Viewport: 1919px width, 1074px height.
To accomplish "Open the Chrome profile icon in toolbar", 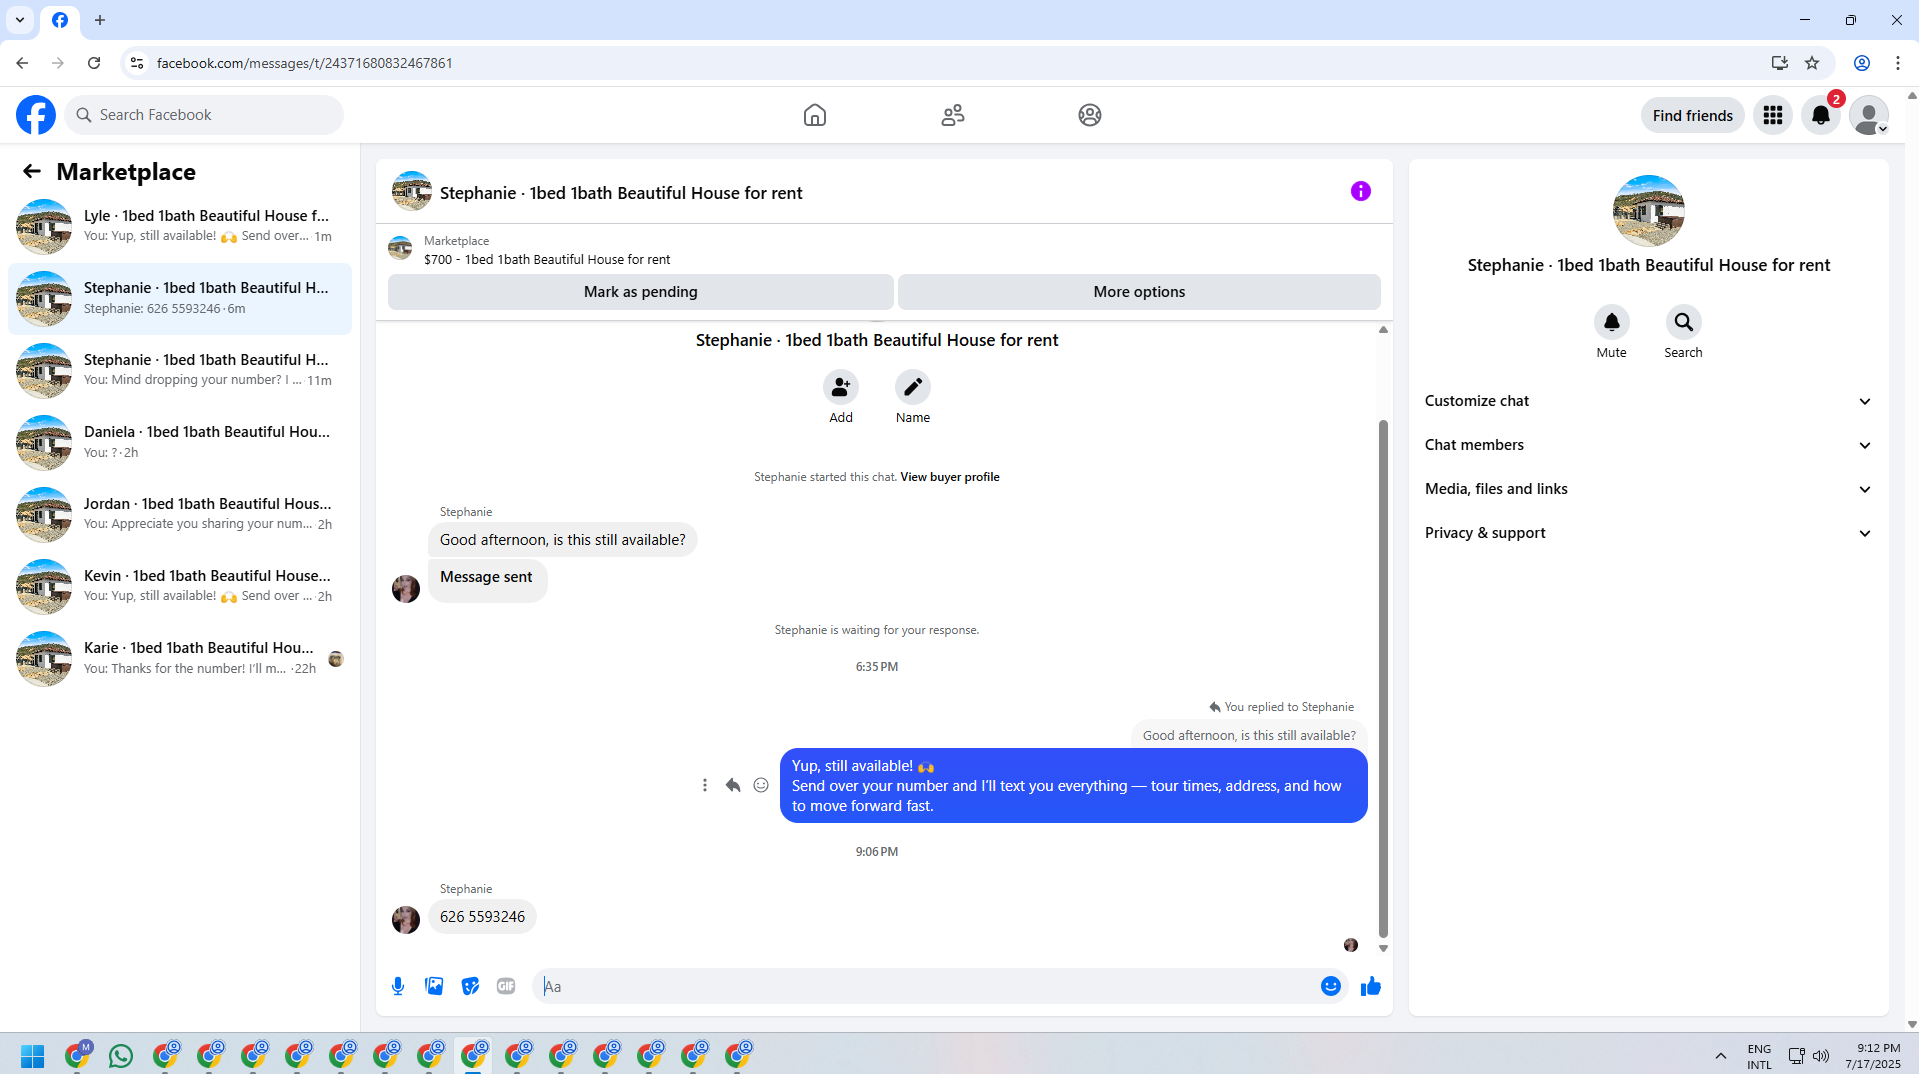I will [x=1862, y=63].
